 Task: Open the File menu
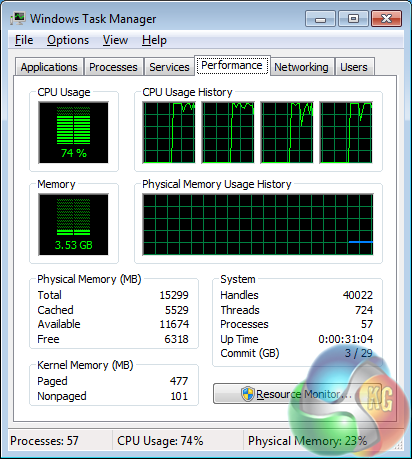[24, 40]
